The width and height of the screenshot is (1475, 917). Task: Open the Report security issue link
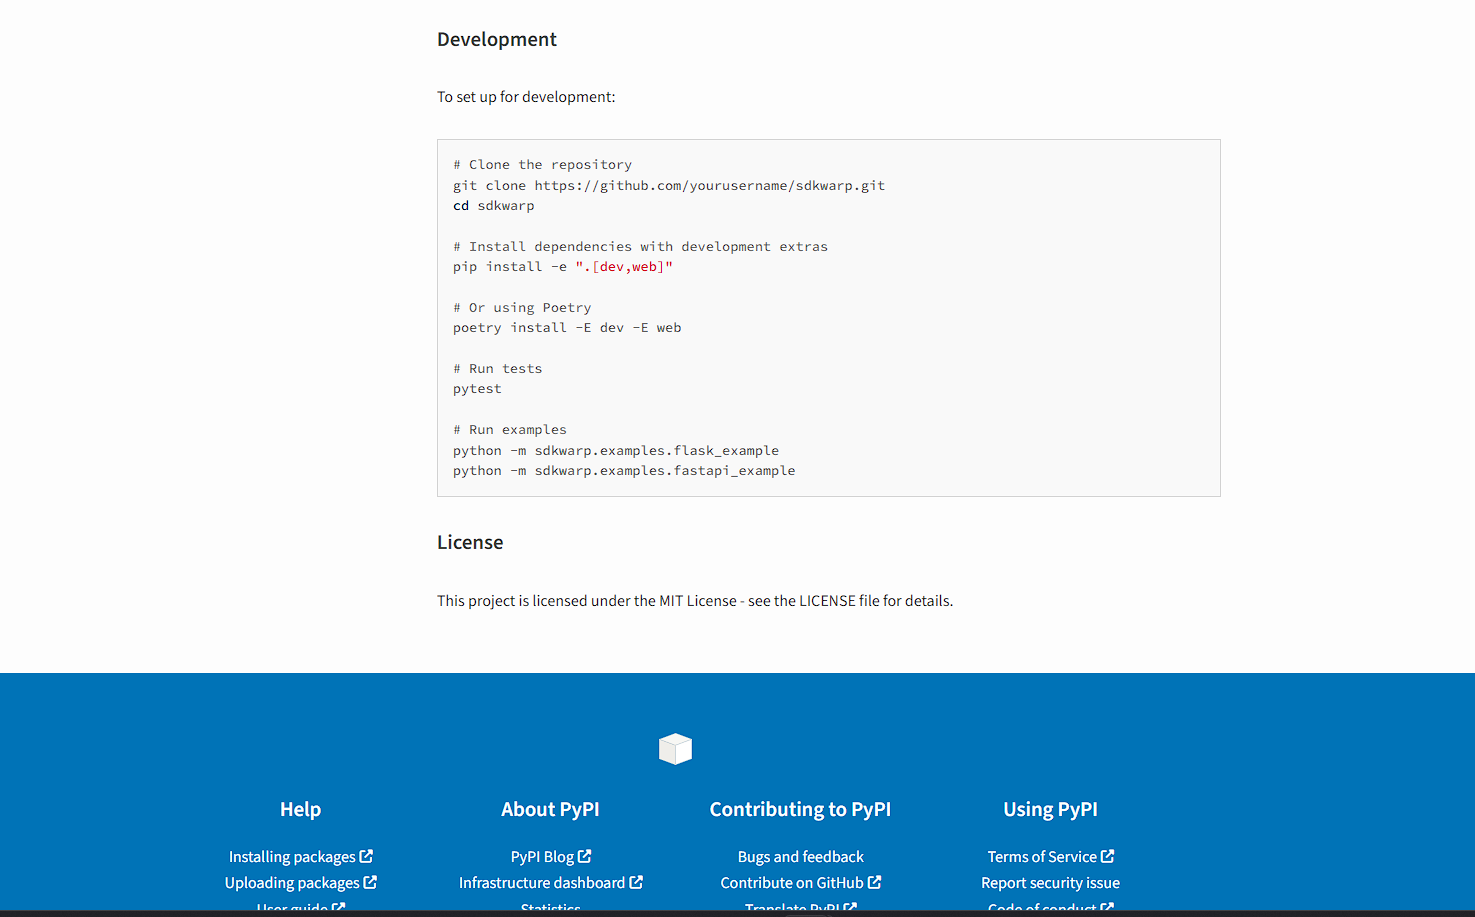tap(1051, 883)
